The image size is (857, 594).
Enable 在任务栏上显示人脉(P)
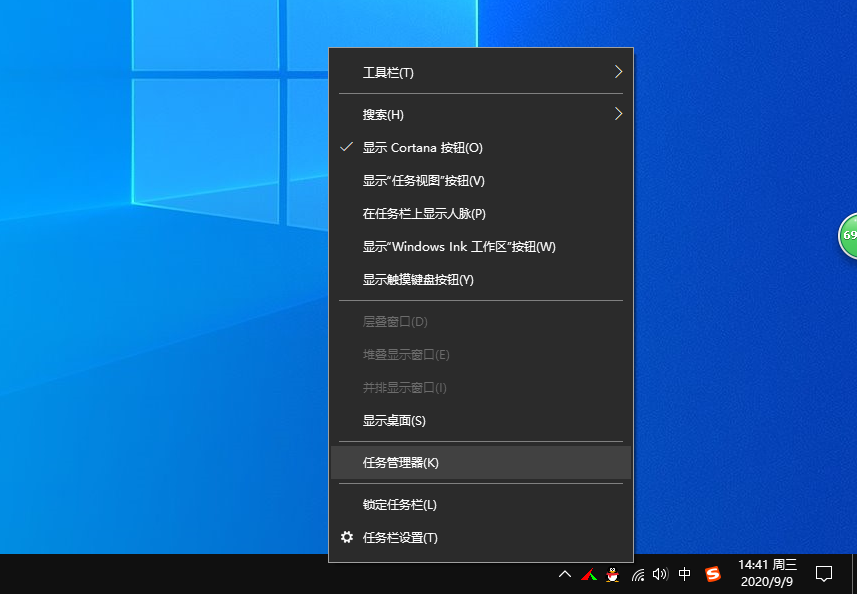(x=480, y=213)
